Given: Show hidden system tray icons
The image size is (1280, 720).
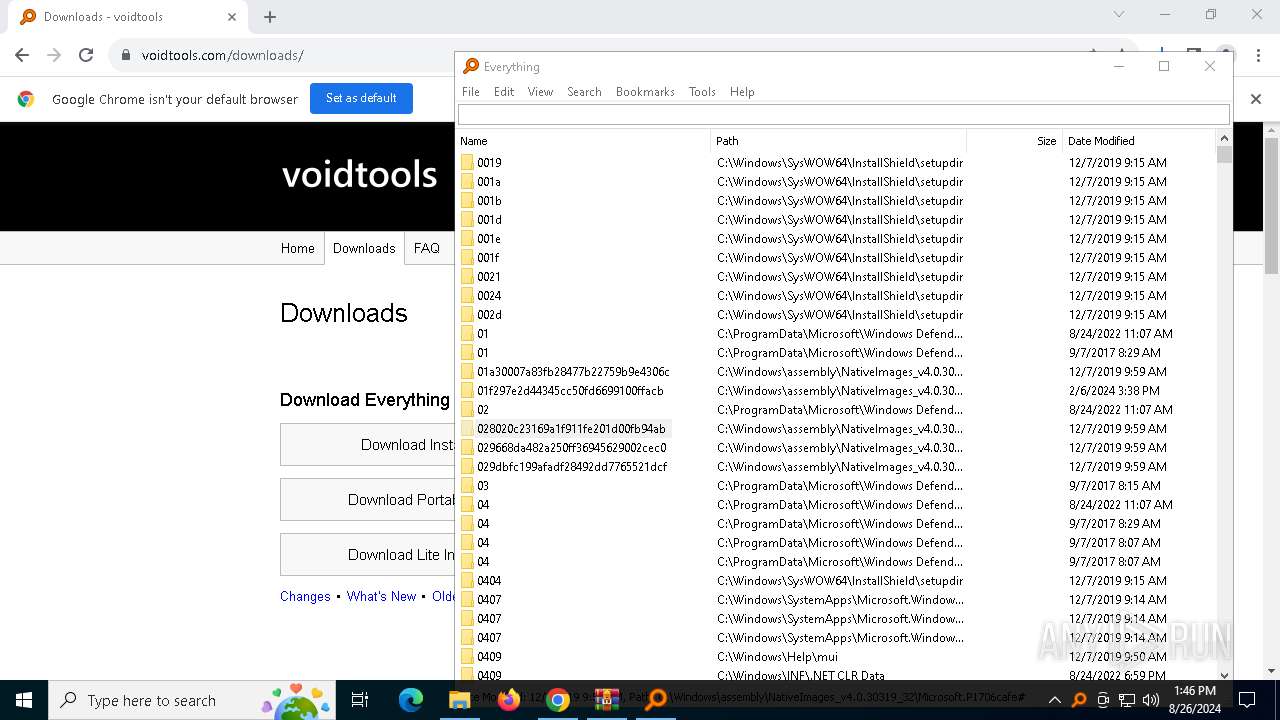Looking at the screenshot, I should tap(1054, 700).
